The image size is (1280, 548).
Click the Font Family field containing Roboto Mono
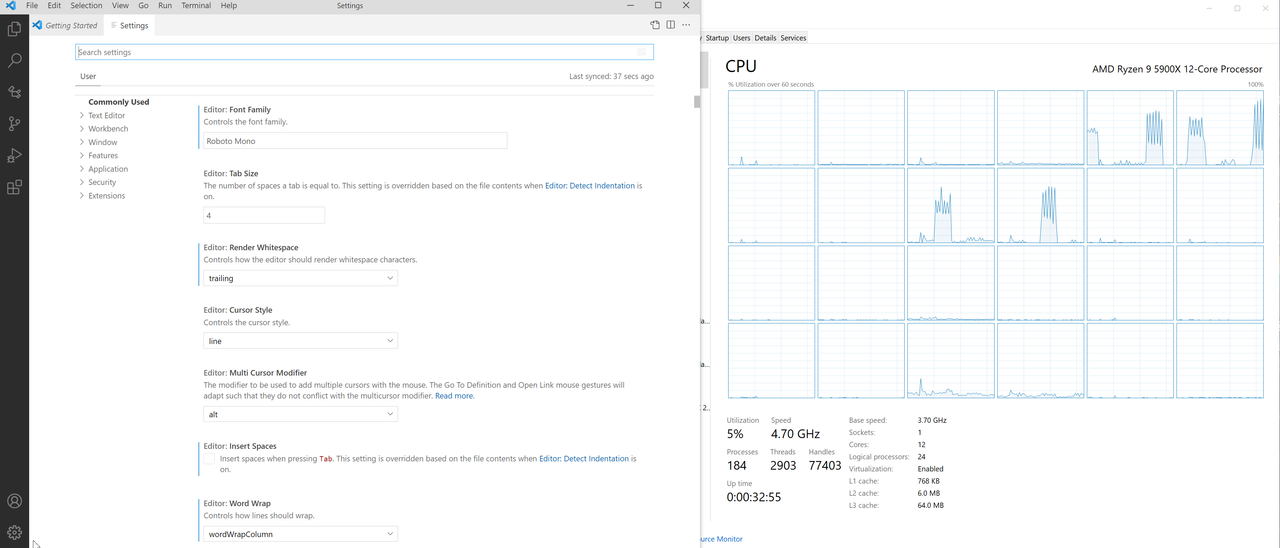[355, 141]
